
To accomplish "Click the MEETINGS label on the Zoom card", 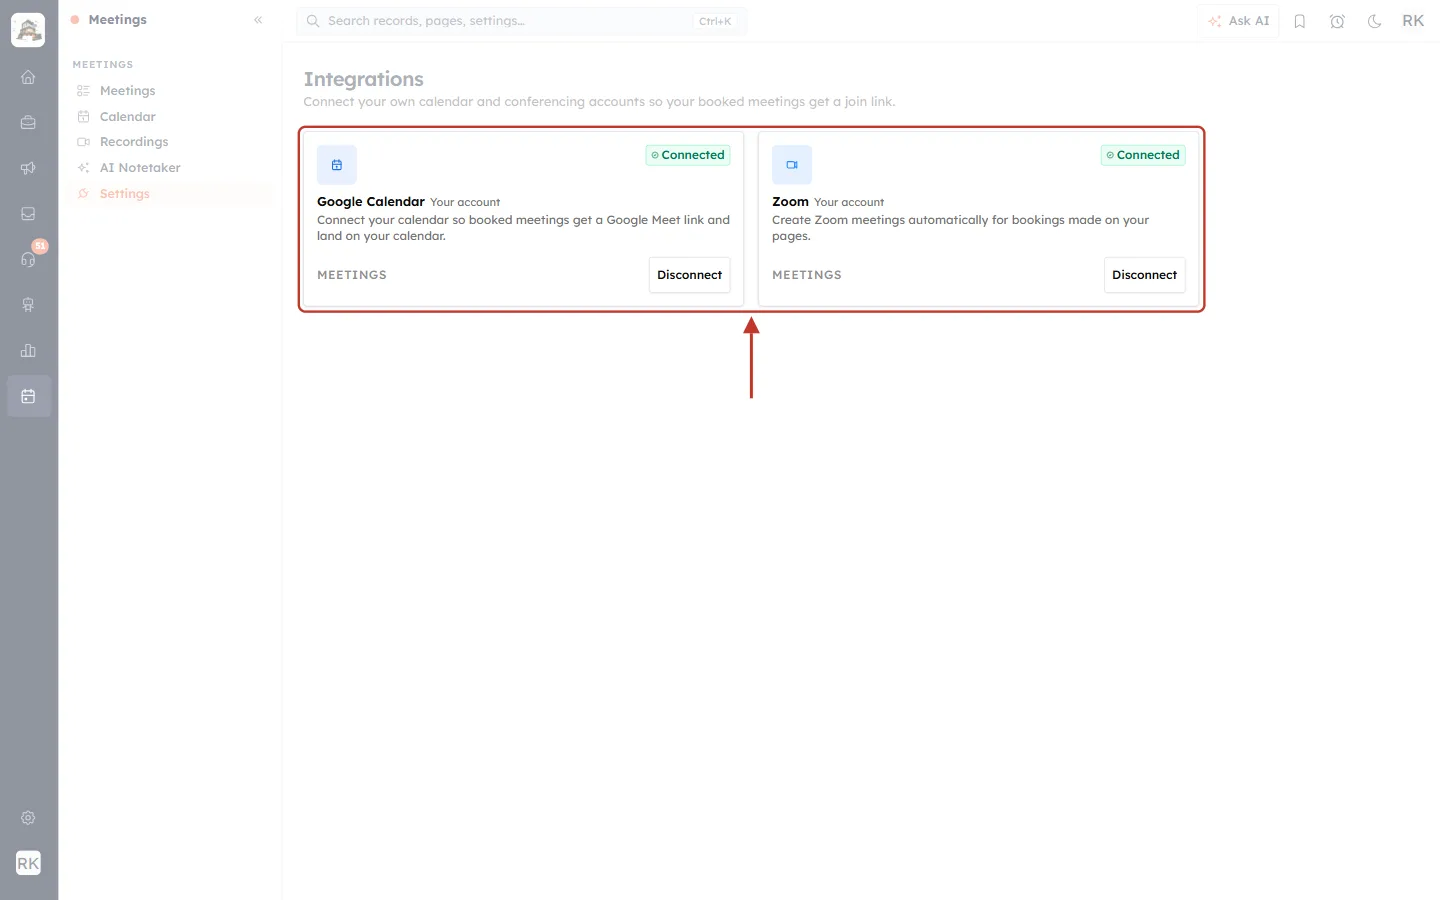I will (807, 275).
